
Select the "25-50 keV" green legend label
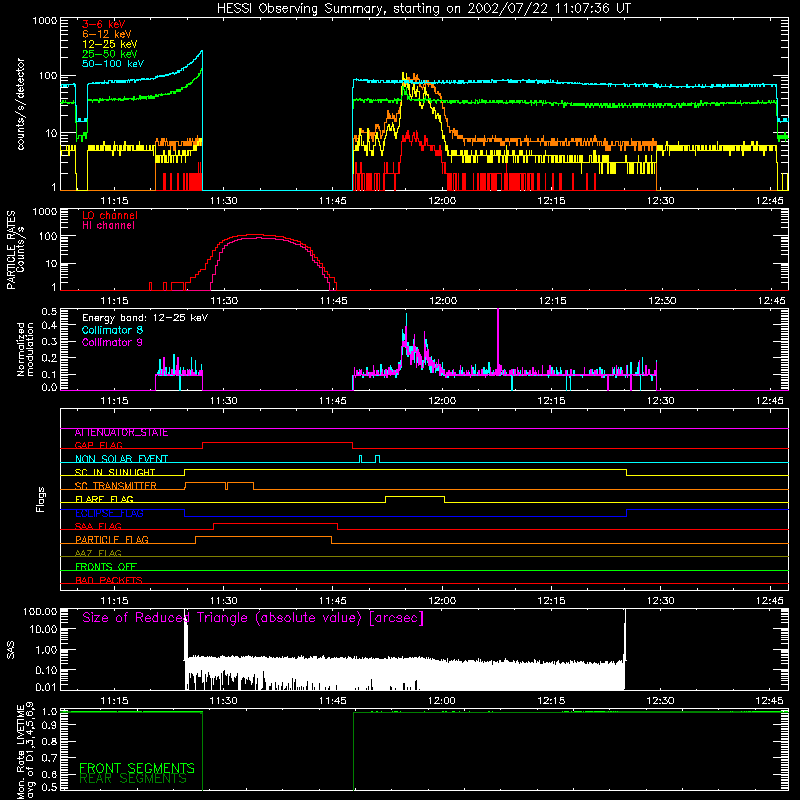110,54
